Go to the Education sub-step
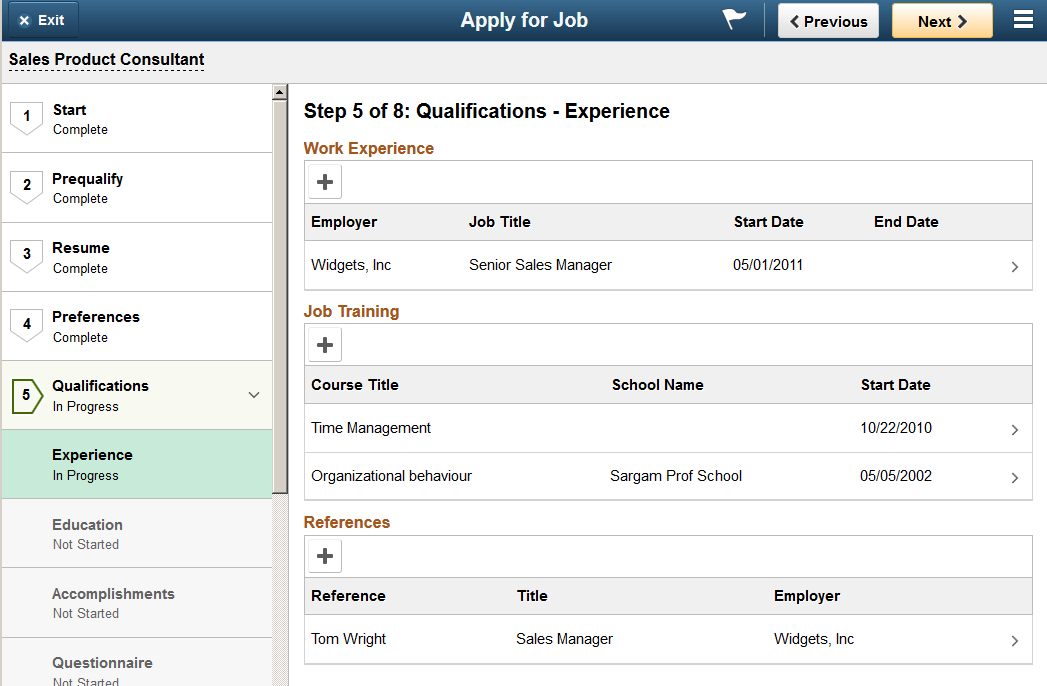Screen dimensions: 1047x686 tap(137, 534)
